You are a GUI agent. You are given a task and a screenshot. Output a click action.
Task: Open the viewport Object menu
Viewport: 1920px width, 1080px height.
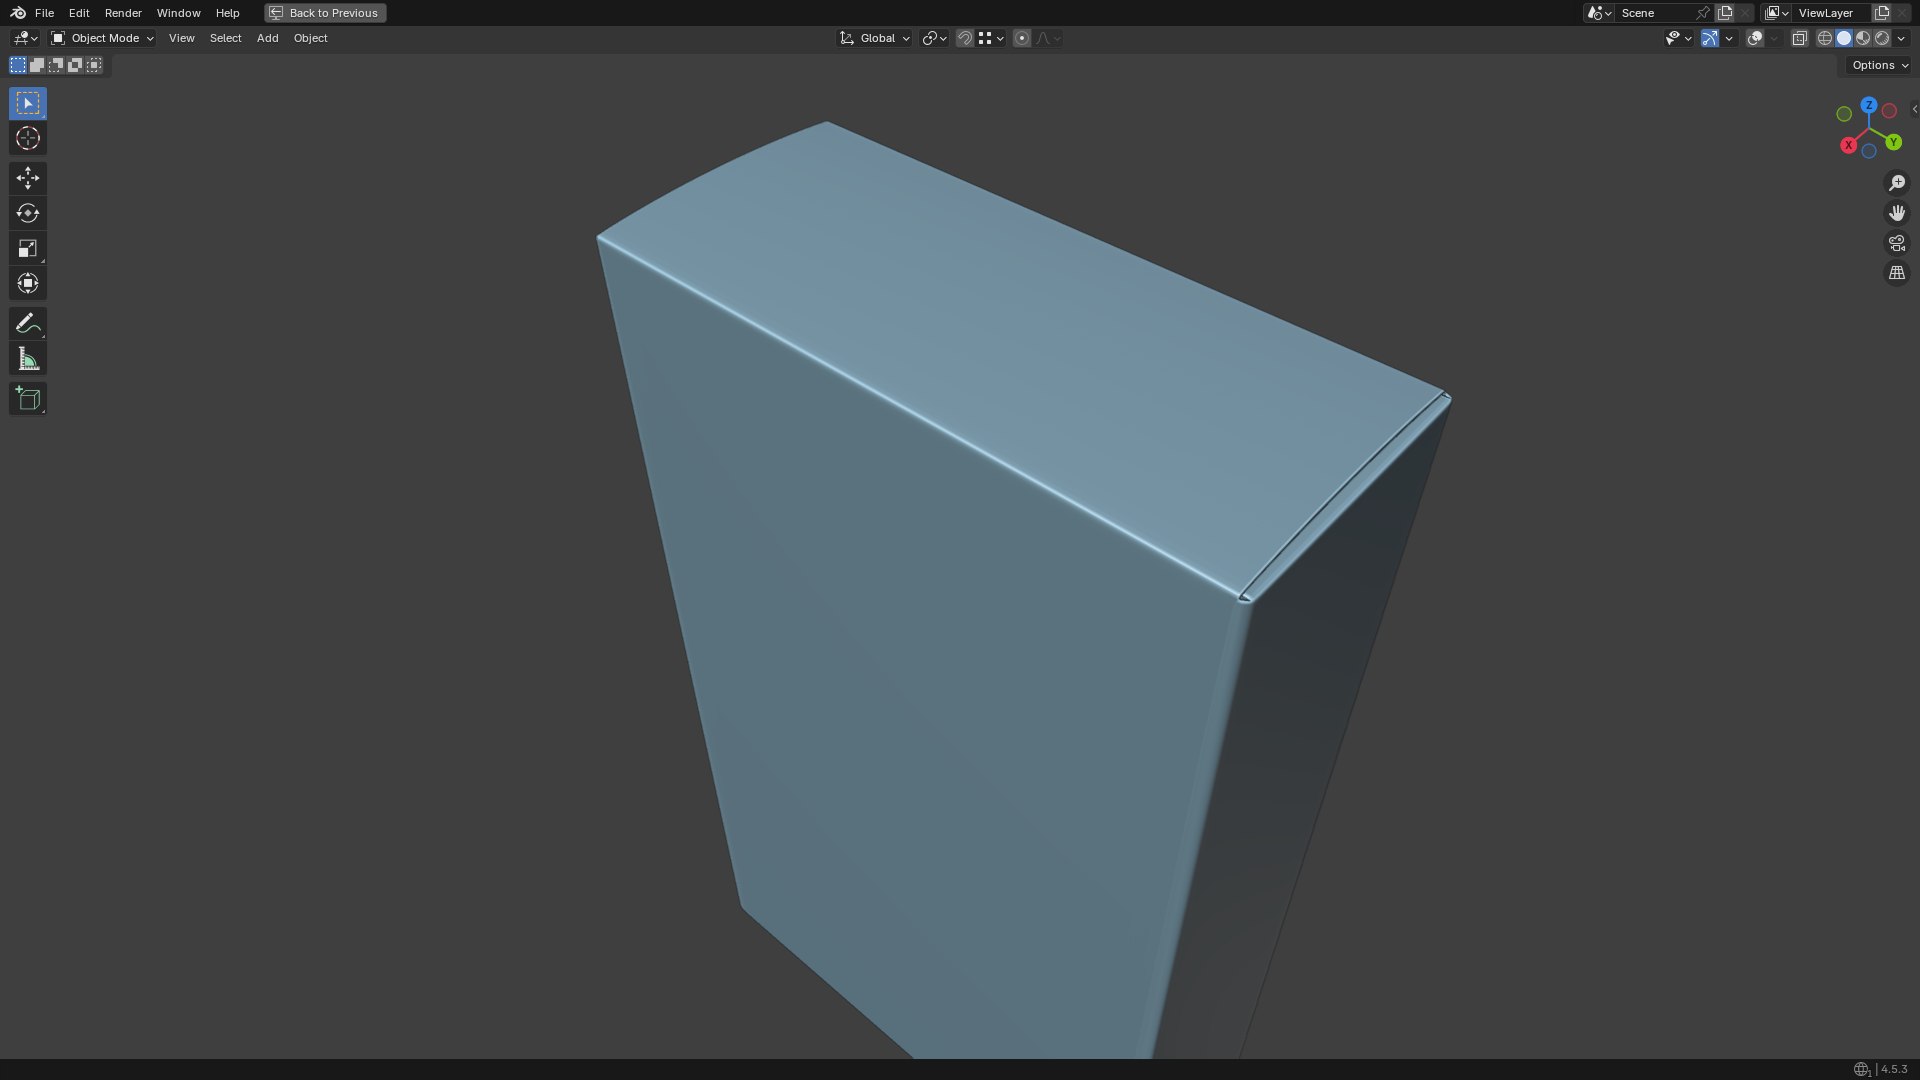click(310, 38)
